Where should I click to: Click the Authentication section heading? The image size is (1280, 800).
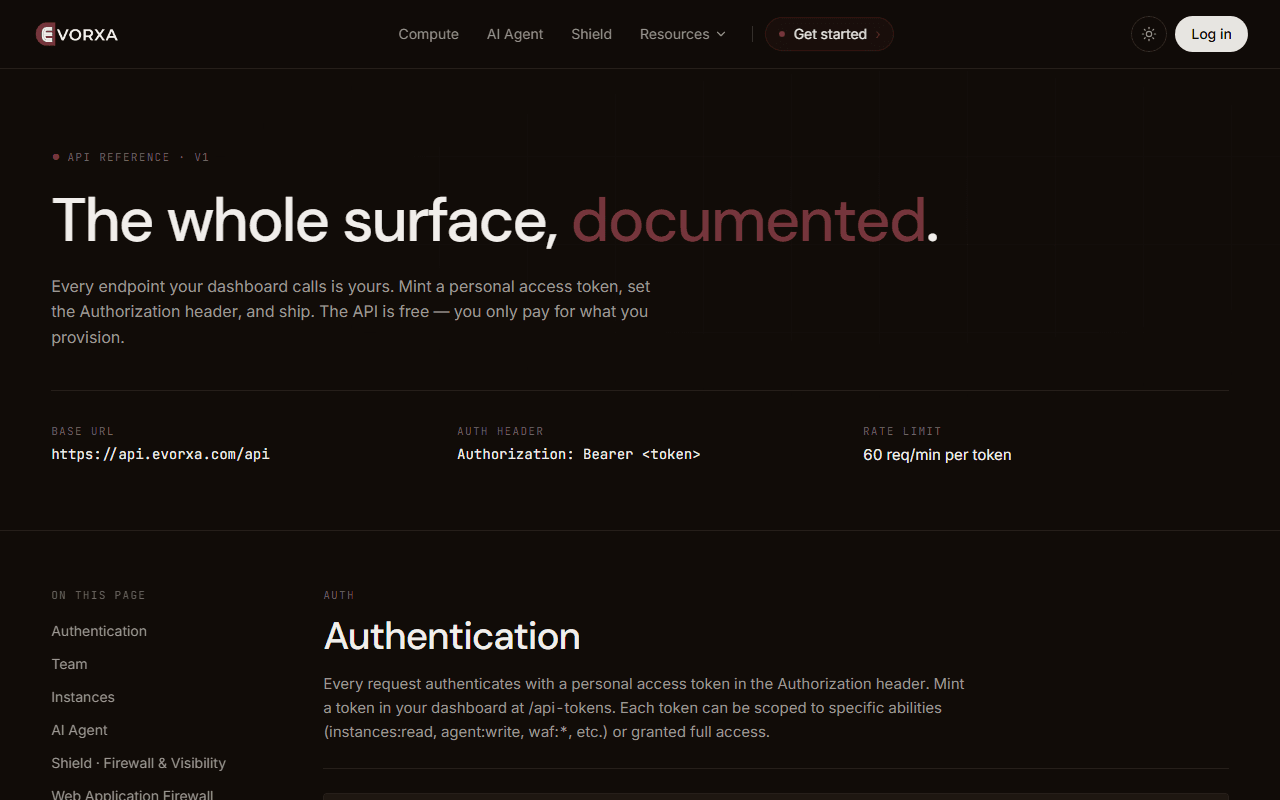coord(452,636)
